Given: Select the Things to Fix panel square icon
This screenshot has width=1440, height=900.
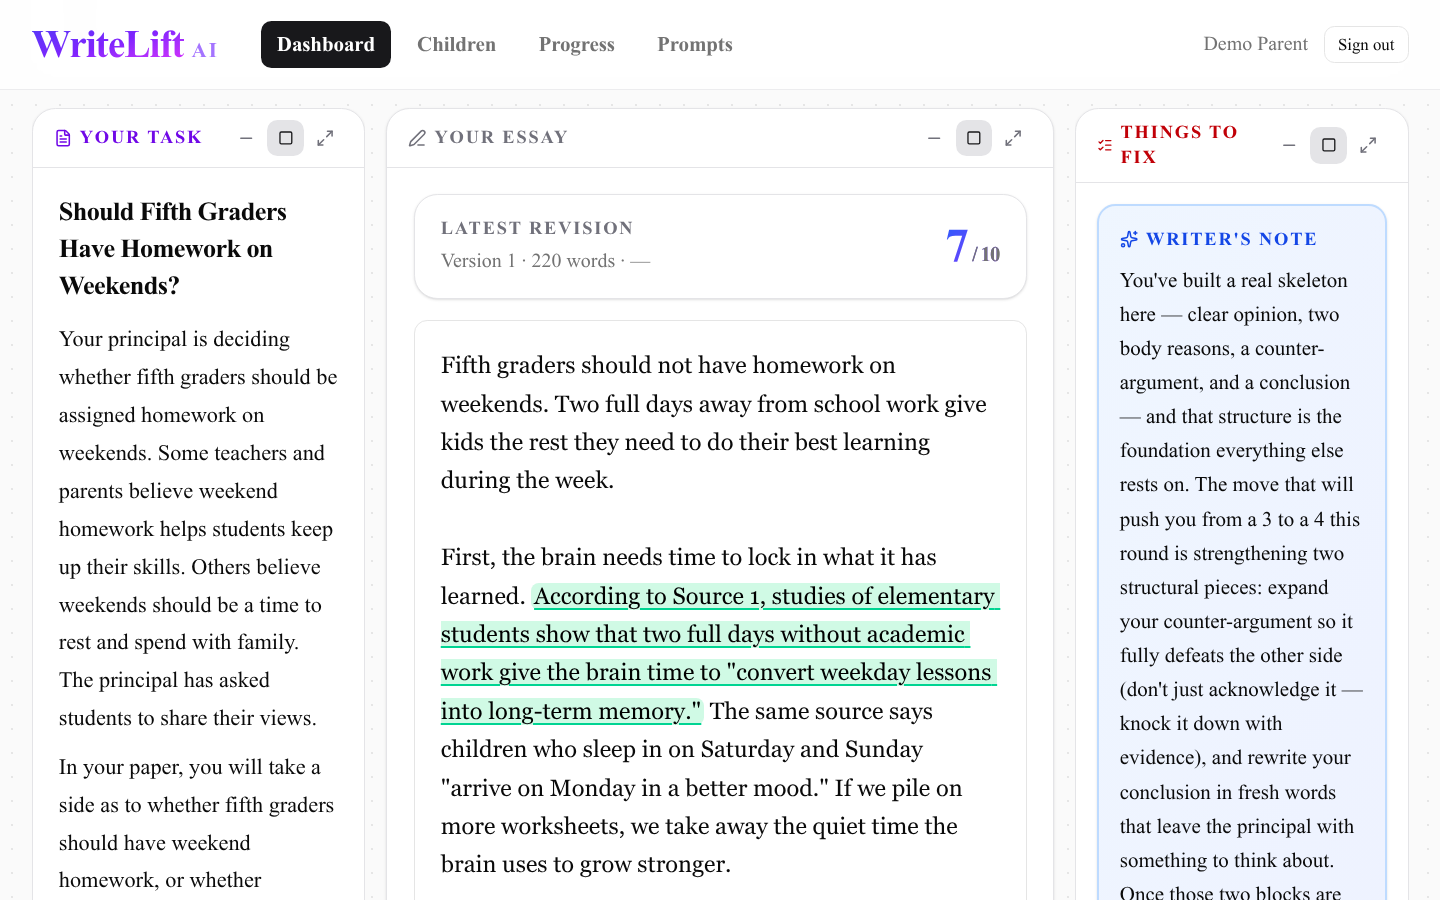Looking at the screenshot, I should click(x=1329, y=145).
